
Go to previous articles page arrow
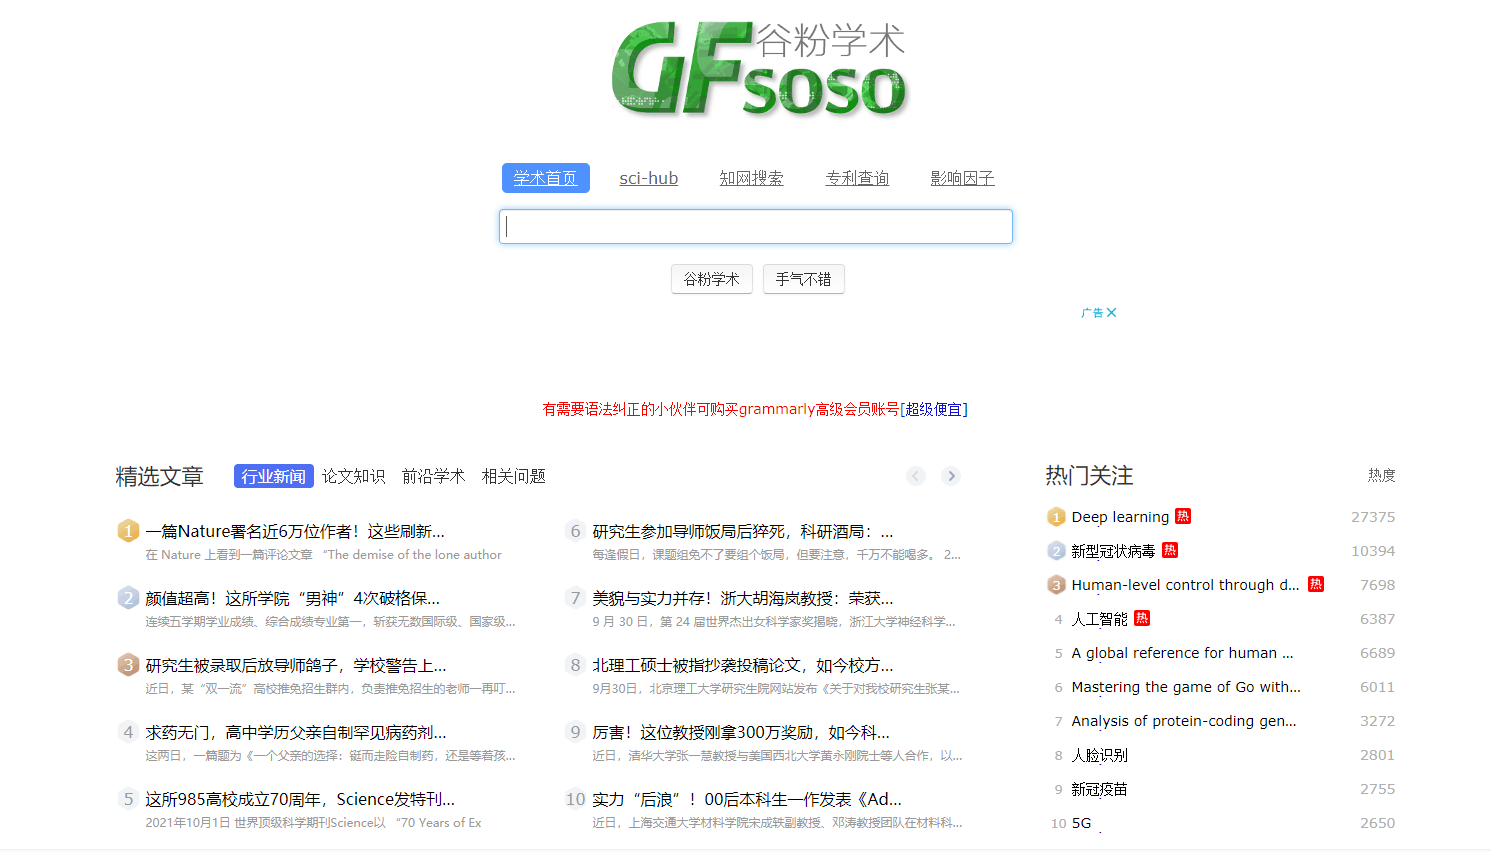click(x=916, y=476)
